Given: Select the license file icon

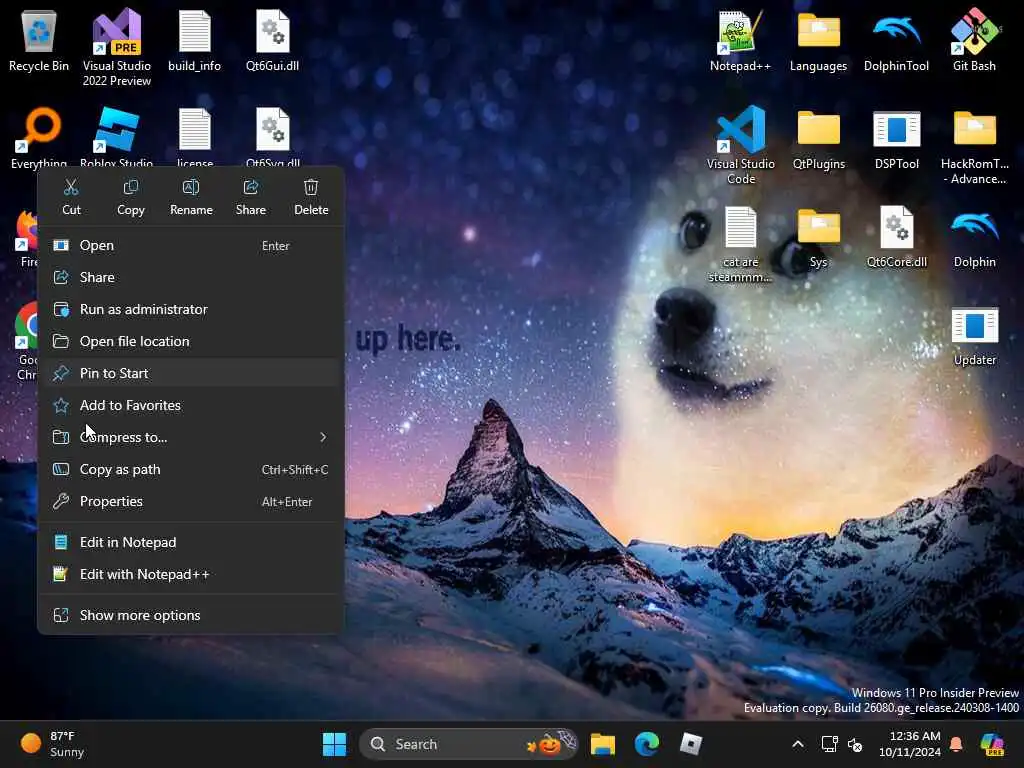Looking at the screenshot, I should click(x=195, y=137).
